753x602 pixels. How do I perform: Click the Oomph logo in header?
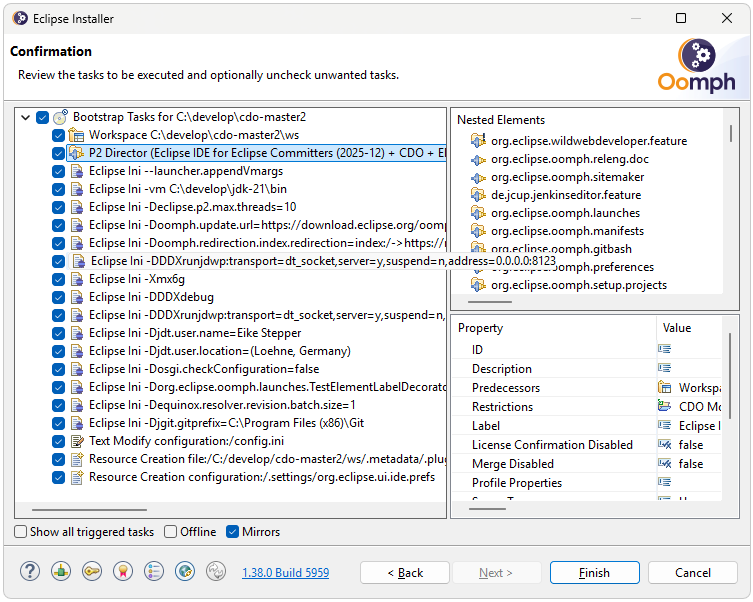click(696, 66)
